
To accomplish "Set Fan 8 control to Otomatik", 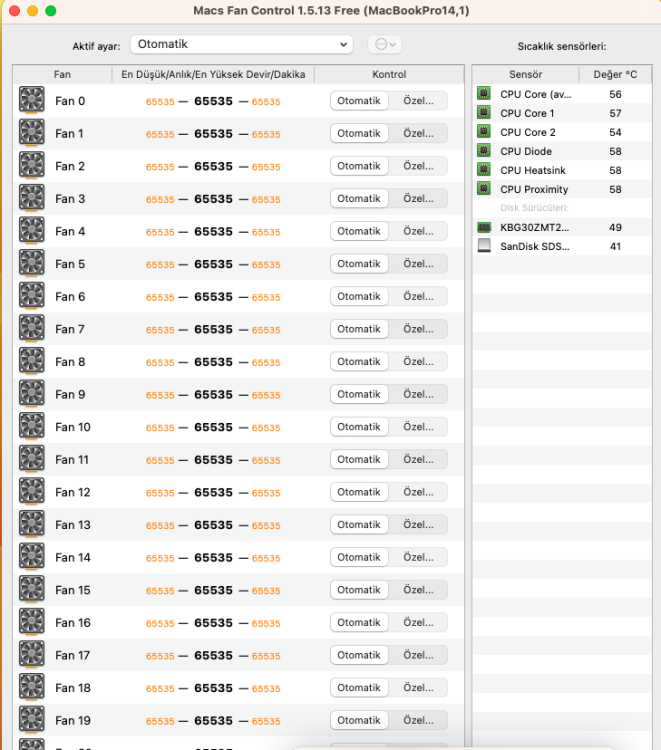I will 359,362.
